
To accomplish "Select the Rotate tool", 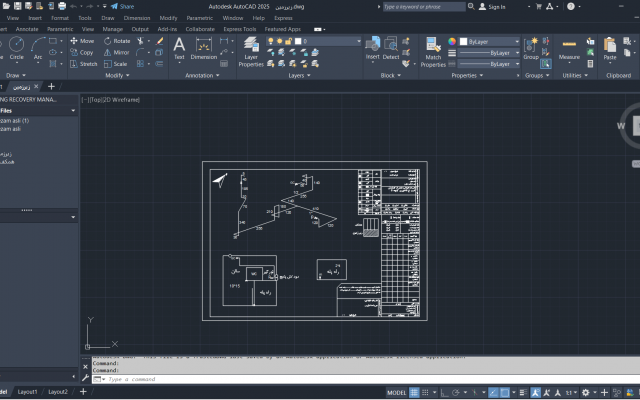I will click(116, 41).
